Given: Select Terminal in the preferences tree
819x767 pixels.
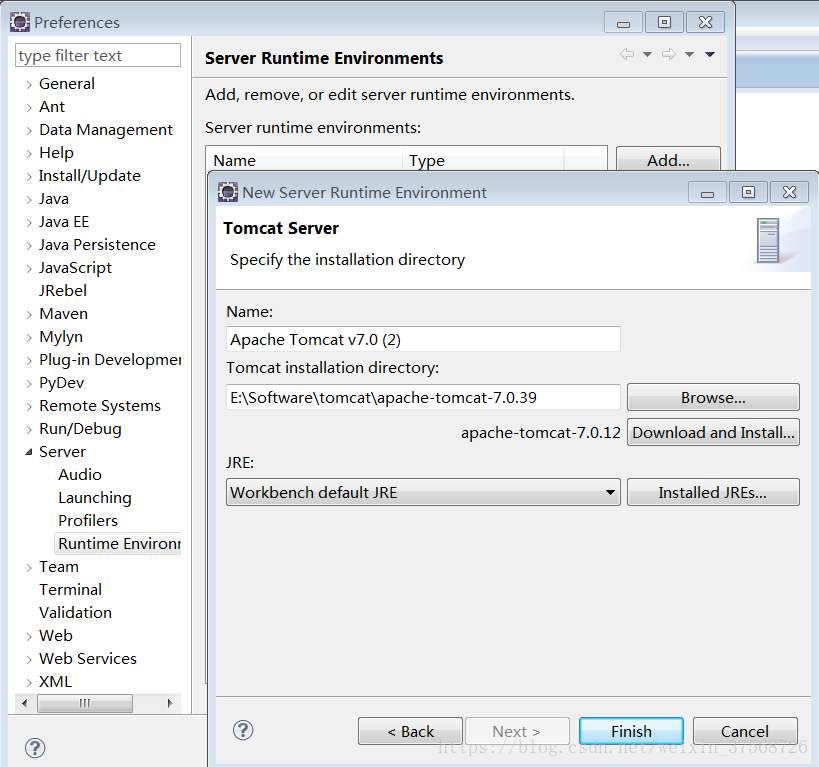Looking at the screenshot, I should click(71, 589).
